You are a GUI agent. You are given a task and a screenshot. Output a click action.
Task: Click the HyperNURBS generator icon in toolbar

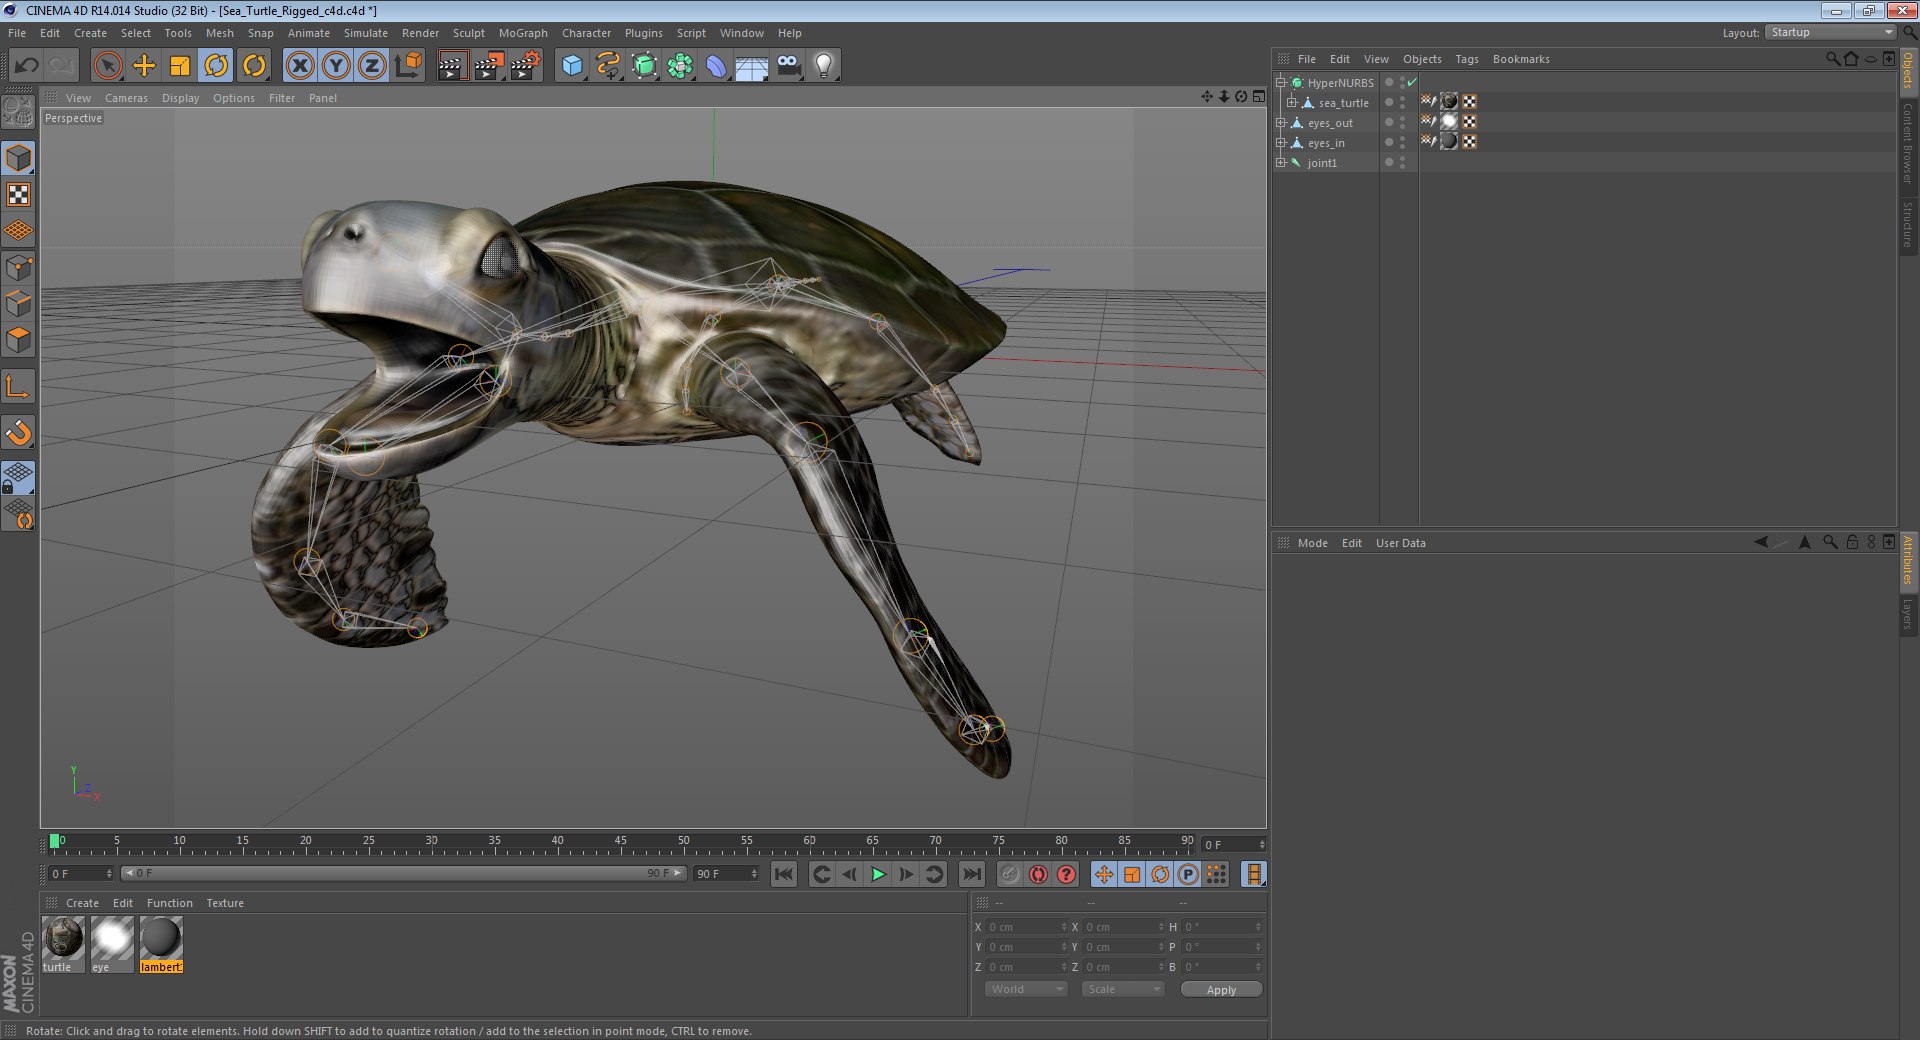(x=645, y=66)
